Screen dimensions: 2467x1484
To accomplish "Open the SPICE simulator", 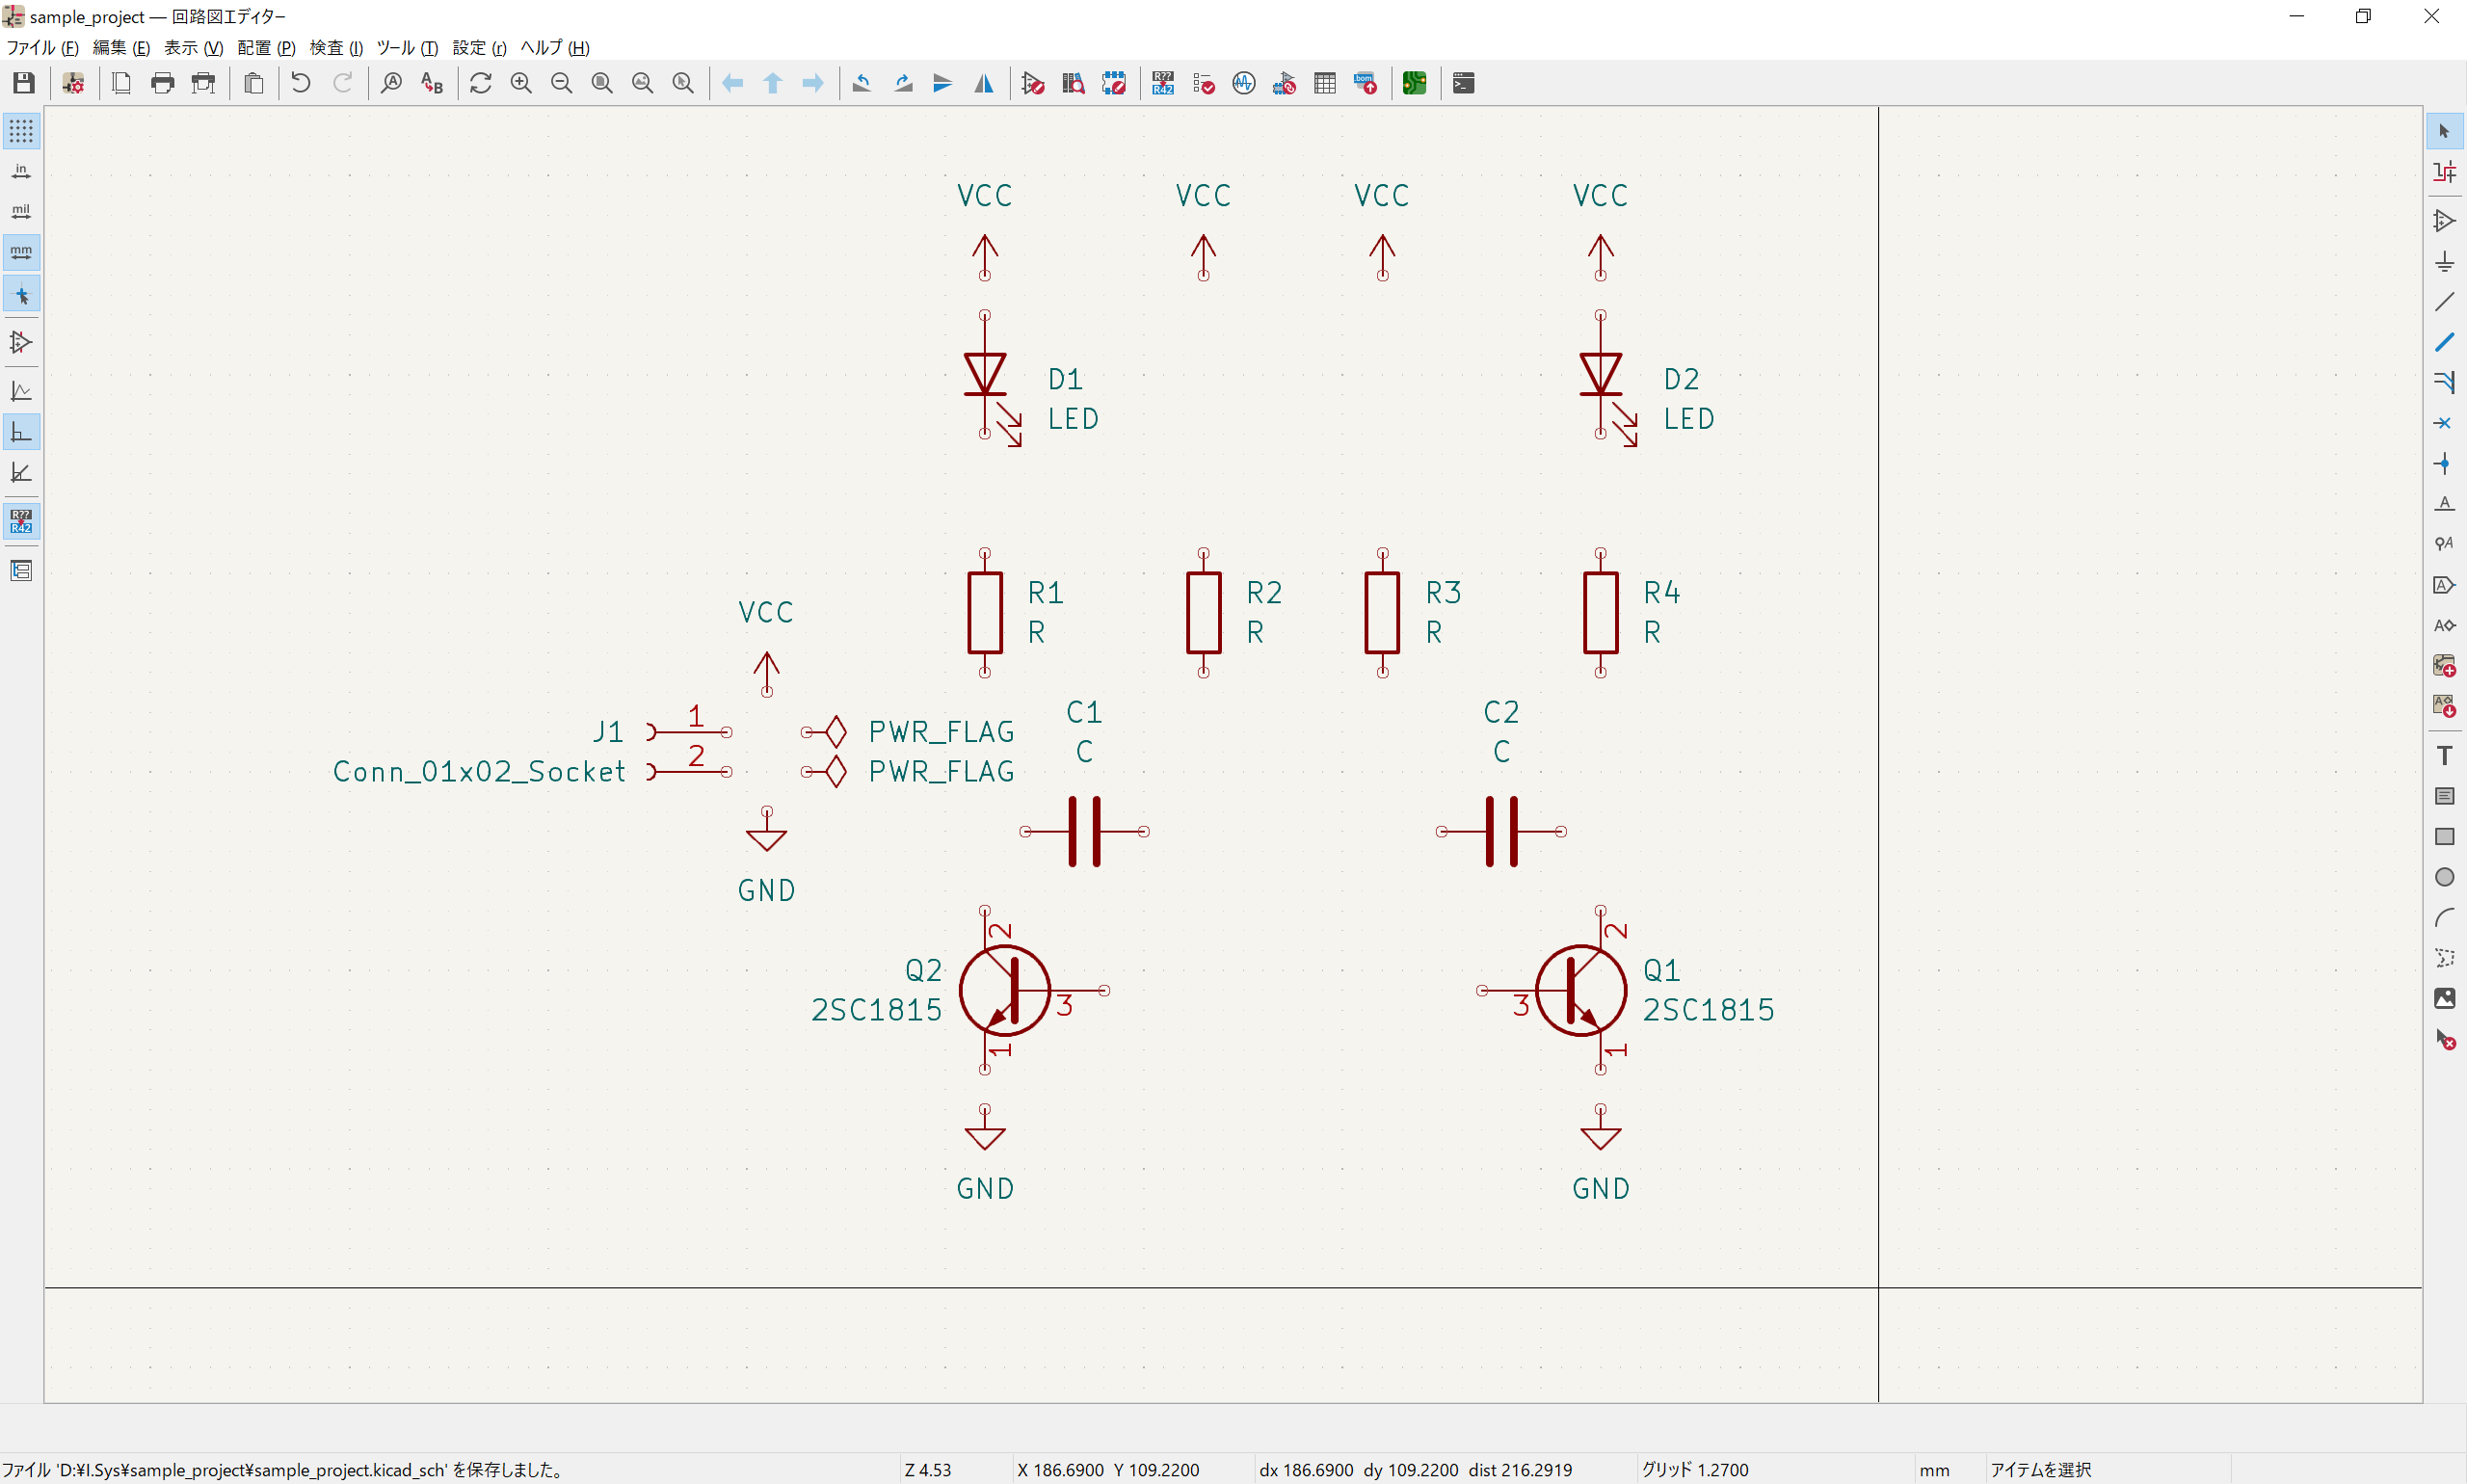I will [x=1244, y=83].
